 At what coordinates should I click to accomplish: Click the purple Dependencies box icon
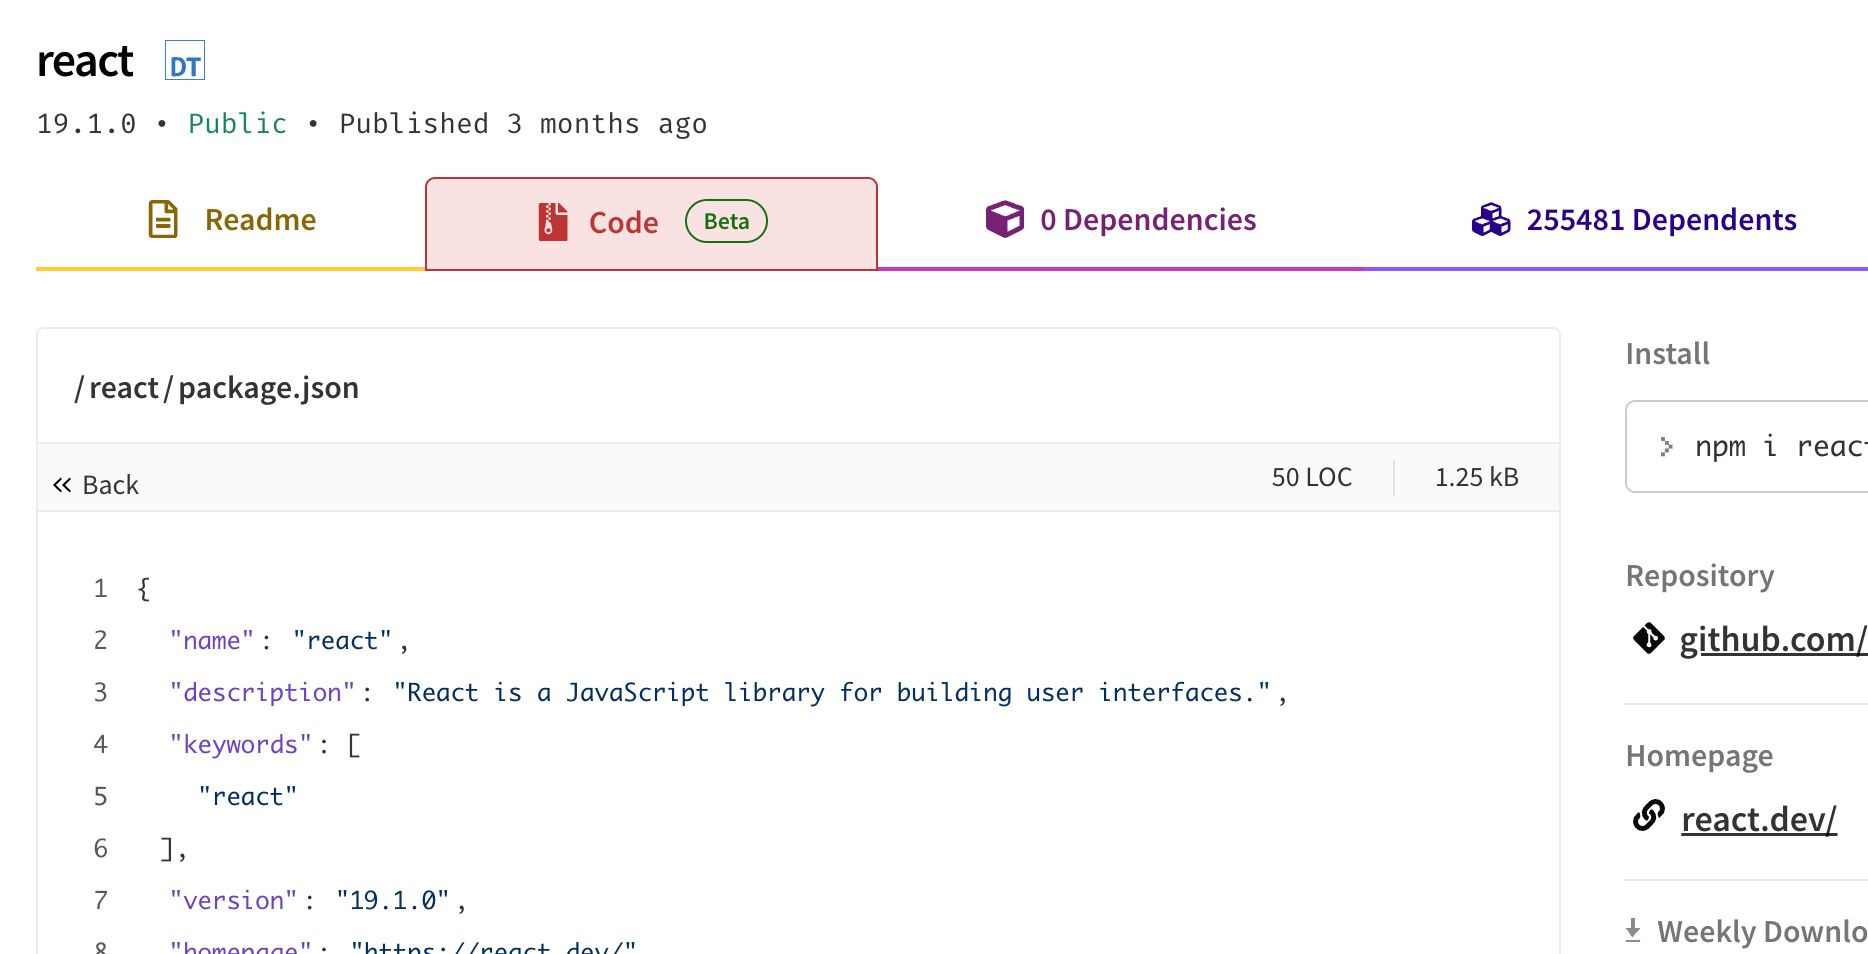tap(1004, 220)
